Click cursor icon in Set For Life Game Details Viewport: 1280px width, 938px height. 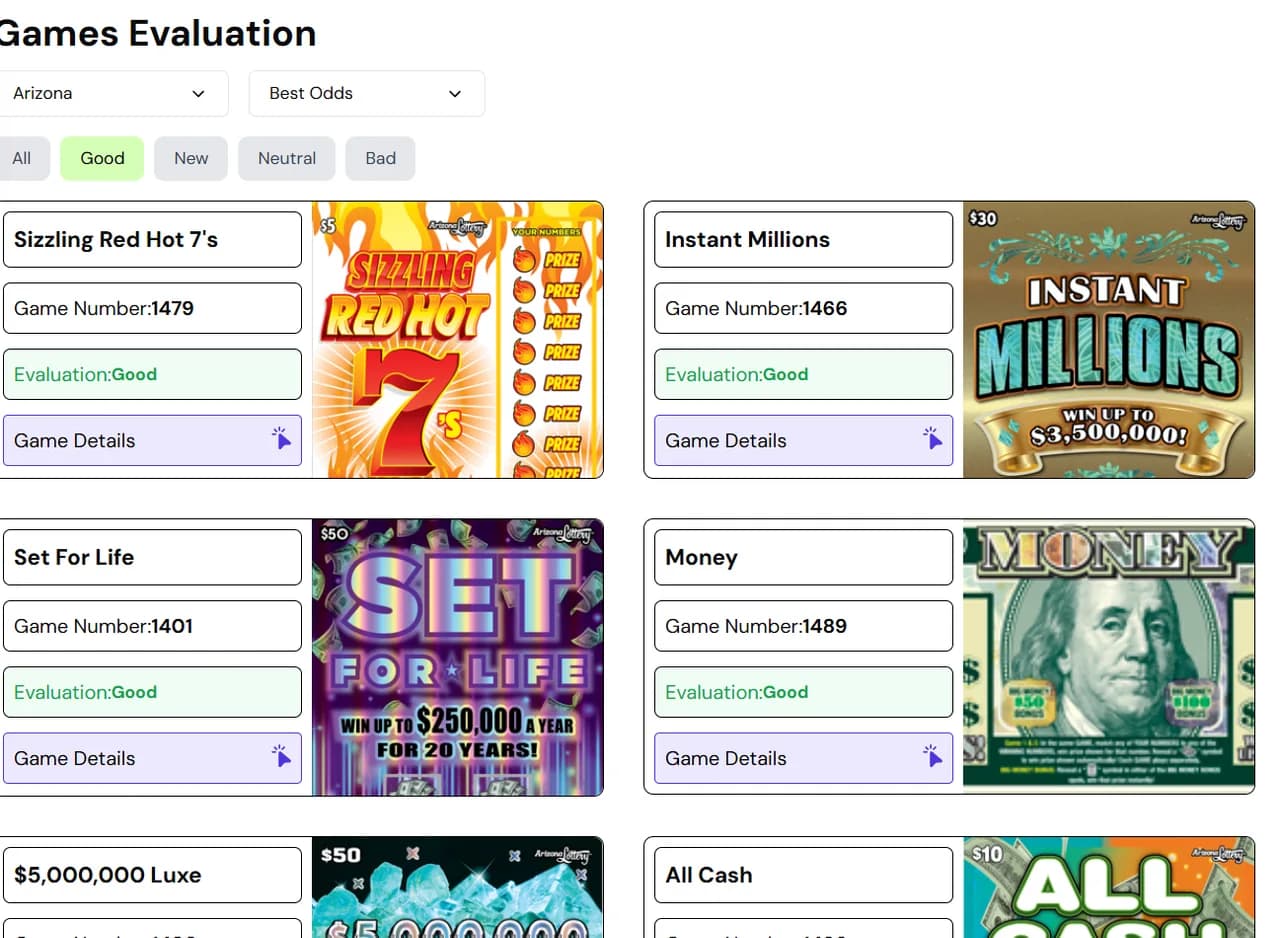click(281, 757)
